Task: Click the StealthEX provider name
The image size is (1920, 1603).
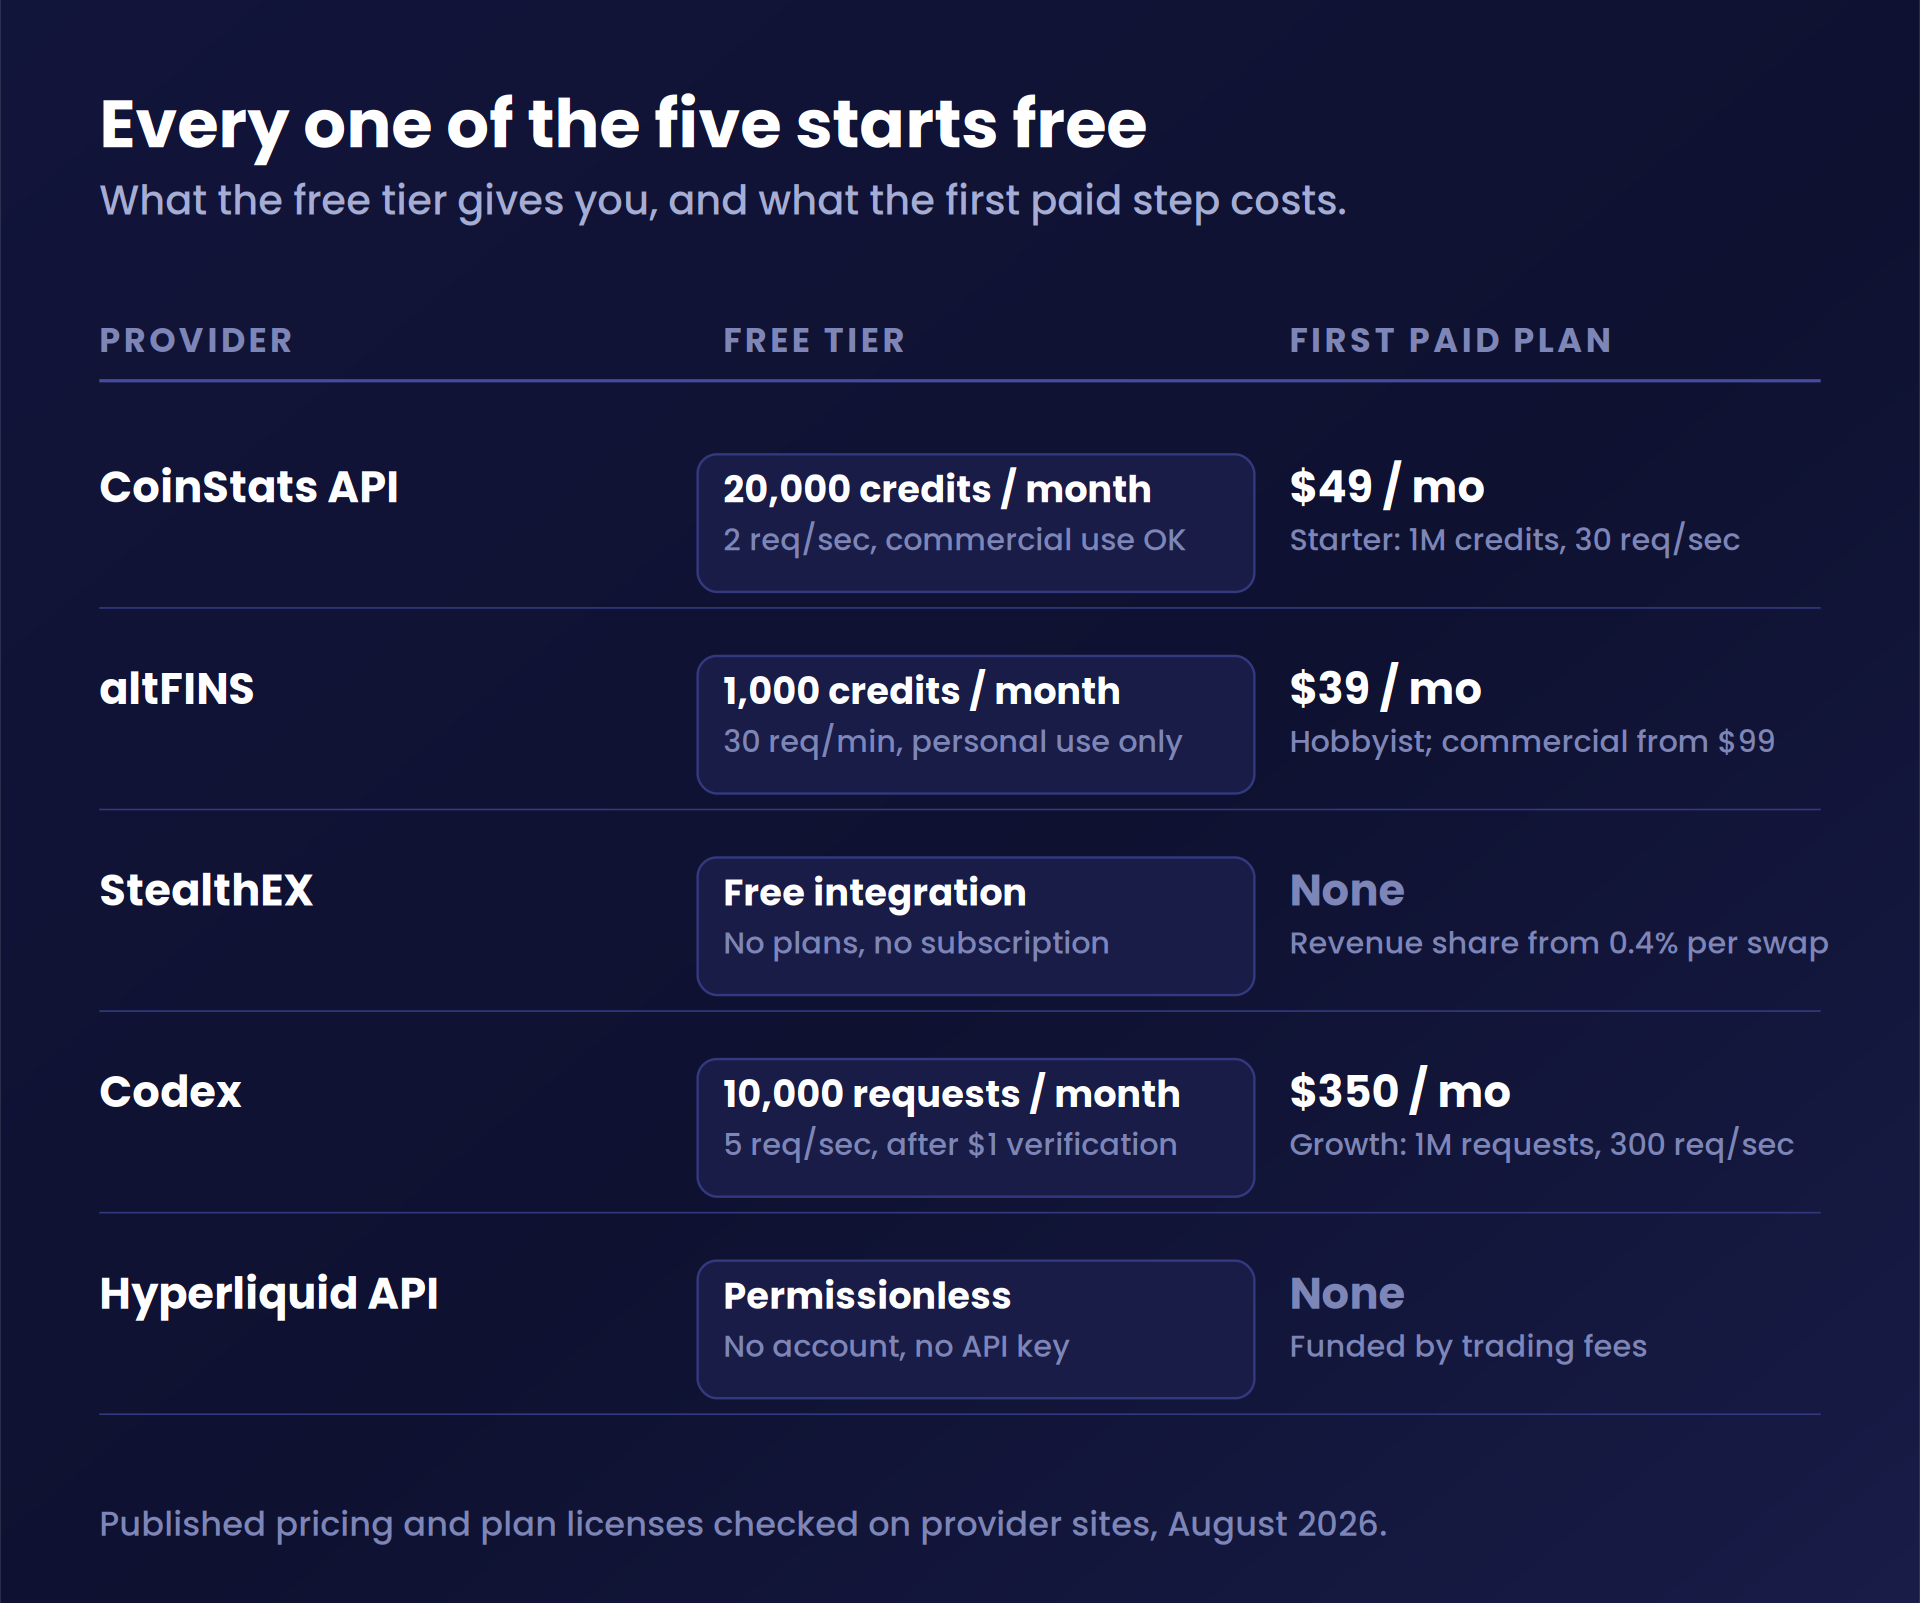Action: tap(206, 890)
